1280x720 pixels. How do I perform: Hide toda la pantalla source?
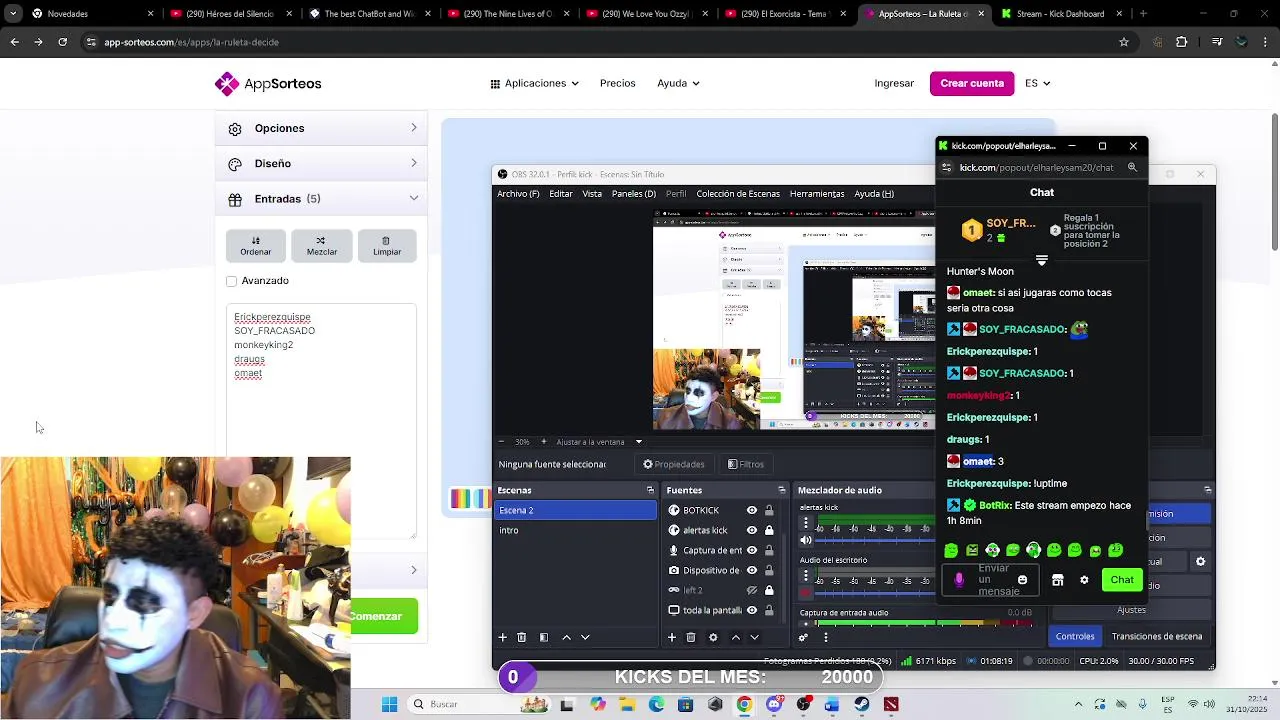click(x=752, y=610)
